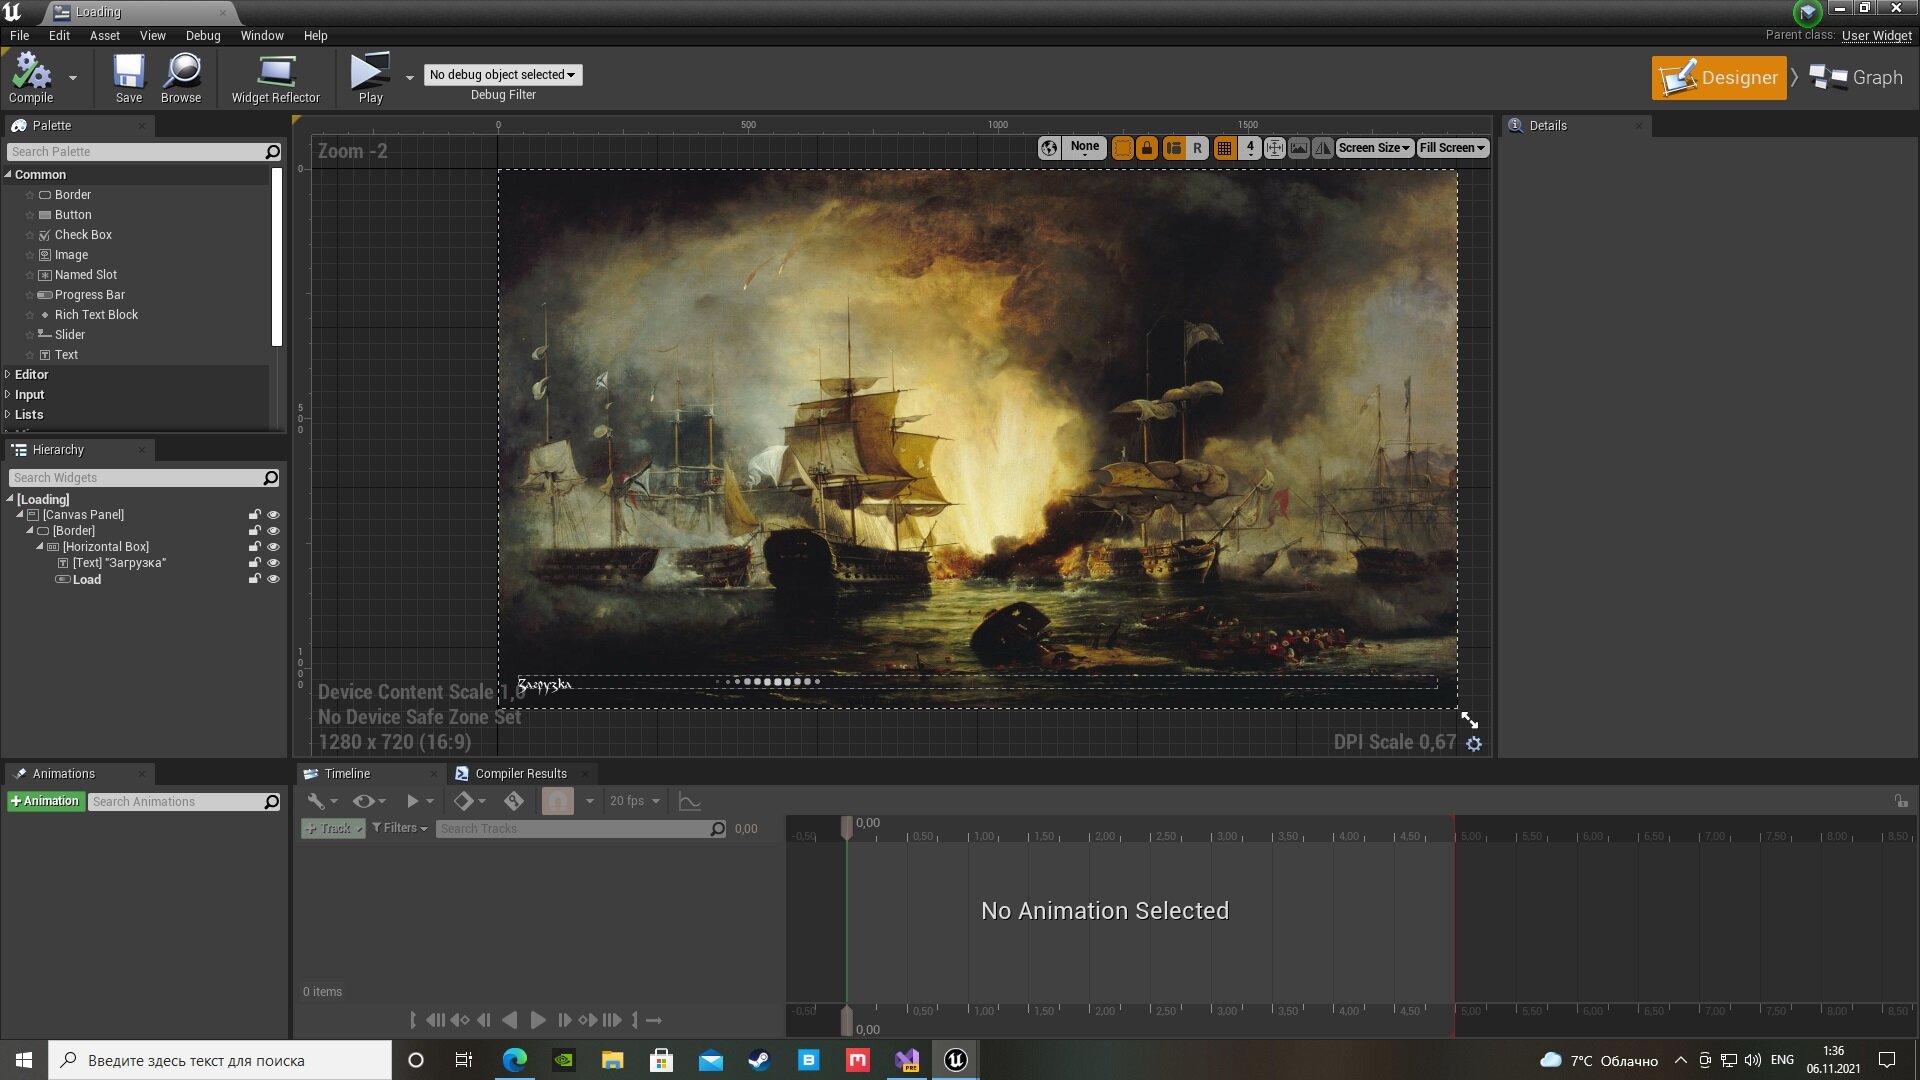Open the debug object selection dropdown
The image size is (1920, 1080).
click(x=503, y=75)
